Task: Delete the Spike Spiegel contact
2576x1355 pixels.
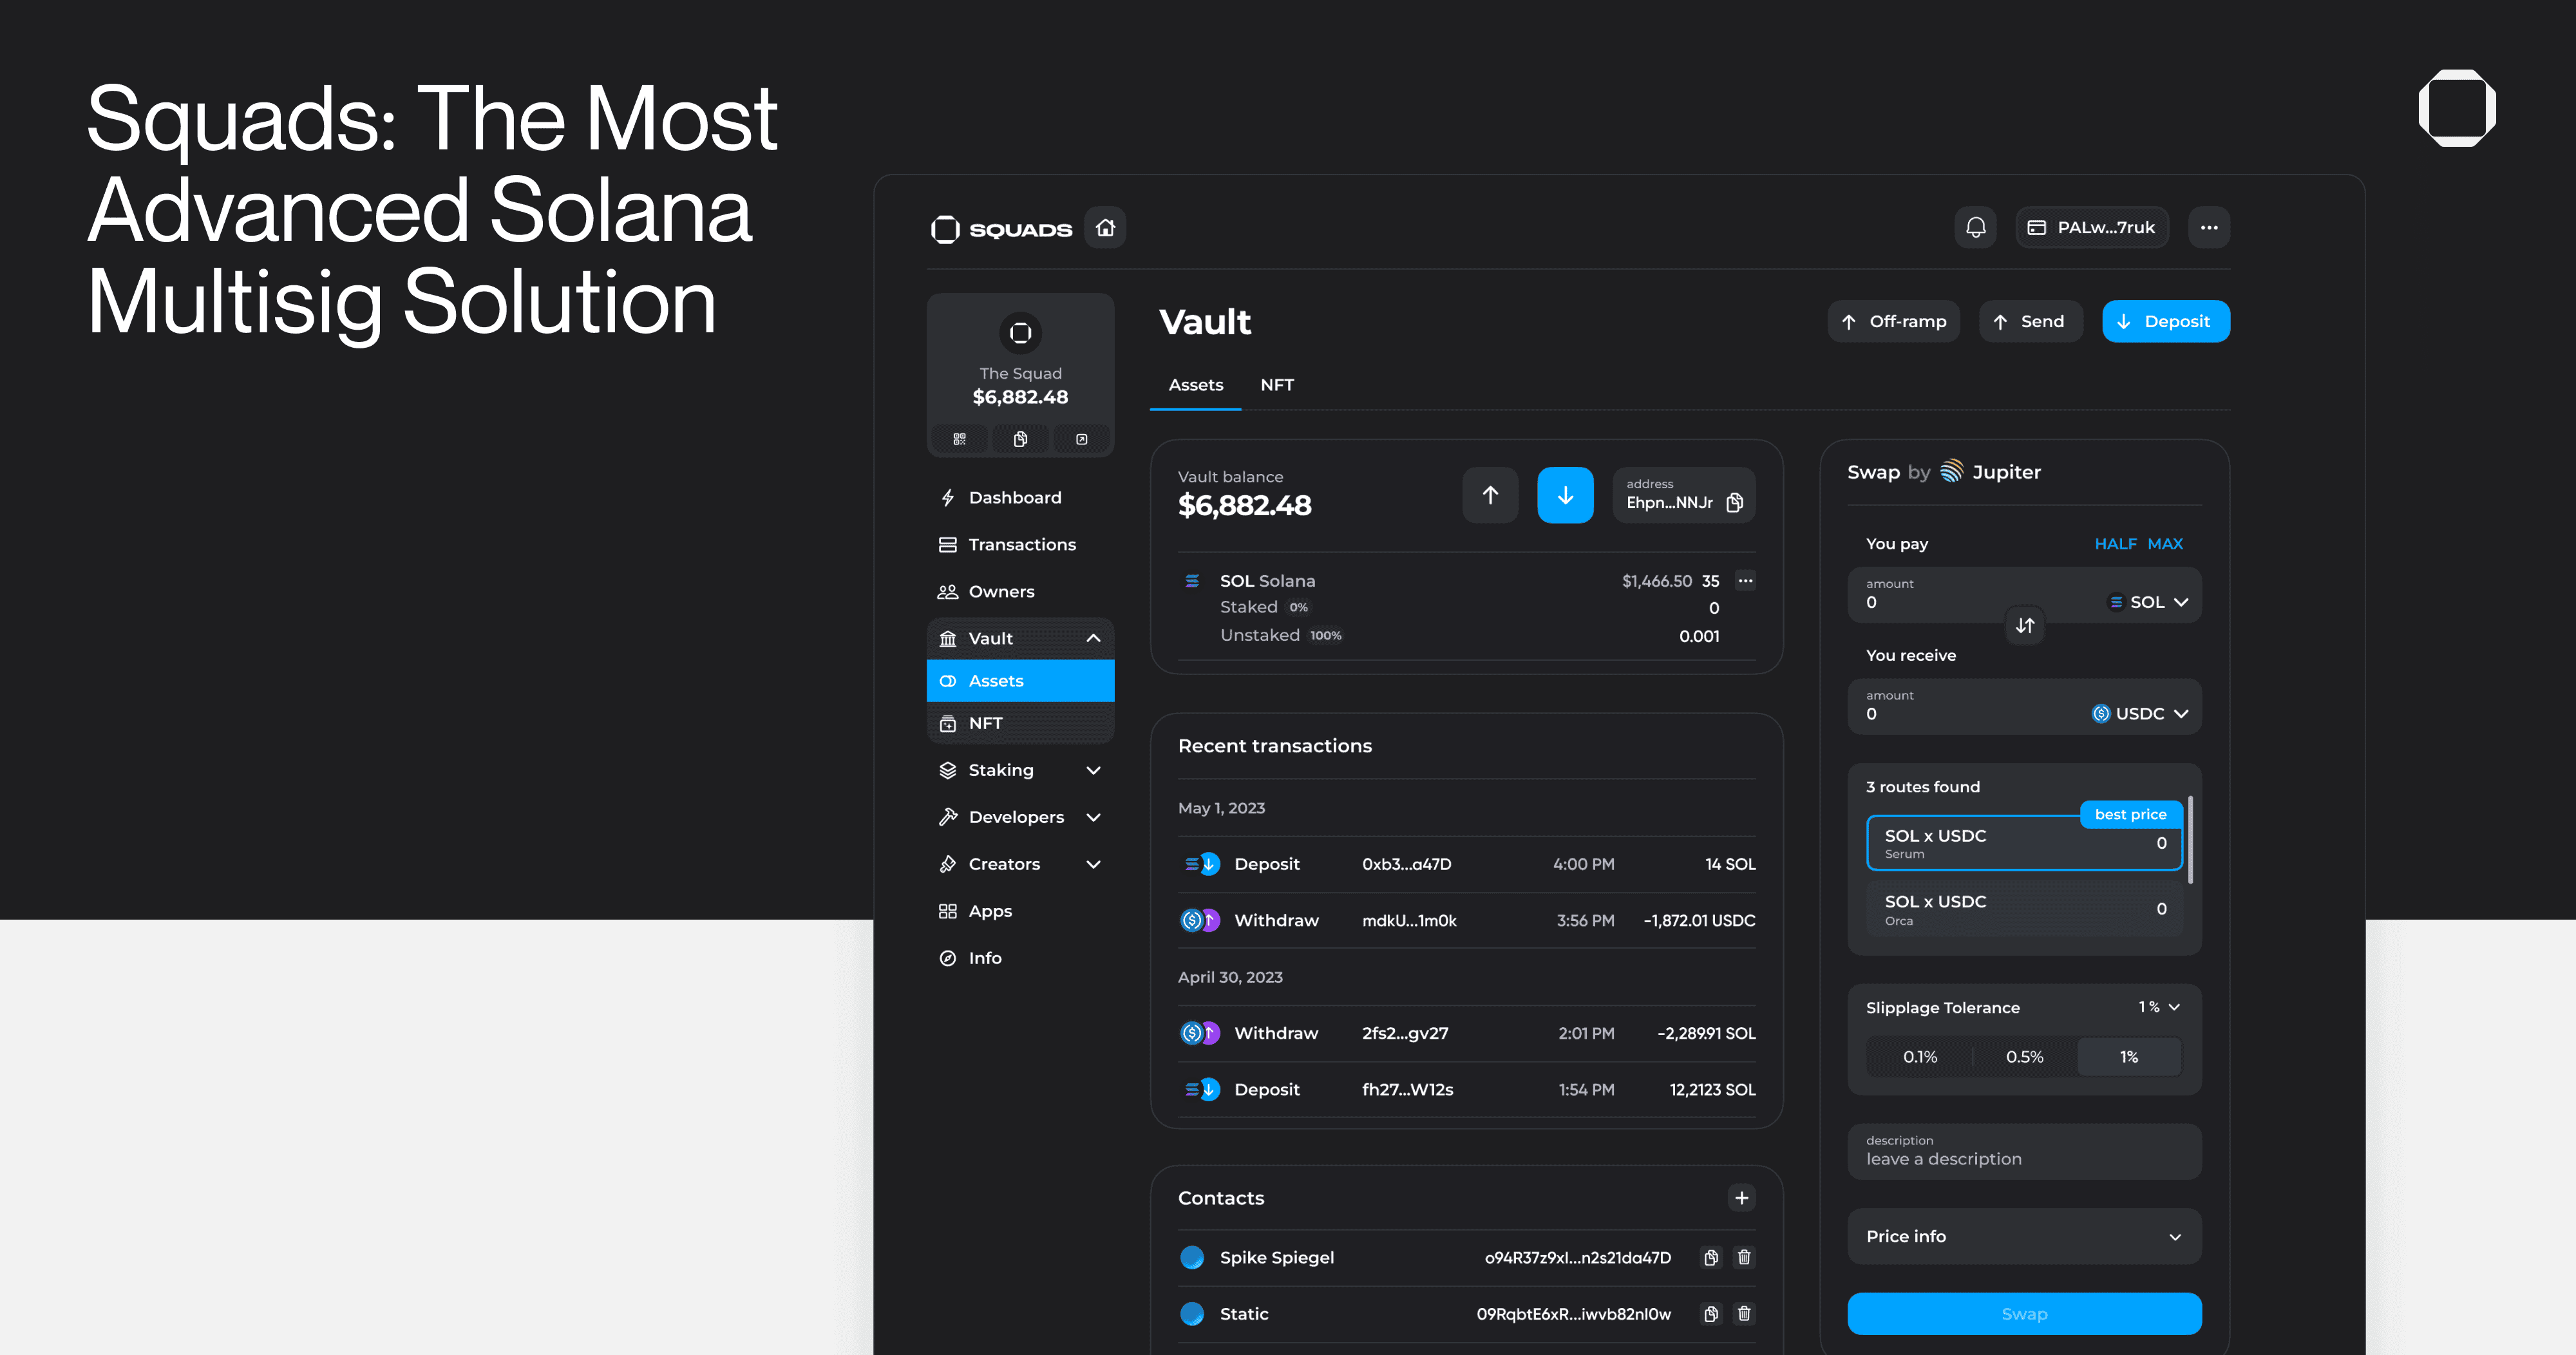Action: pyautogui.click(x=1744, y=1258)
